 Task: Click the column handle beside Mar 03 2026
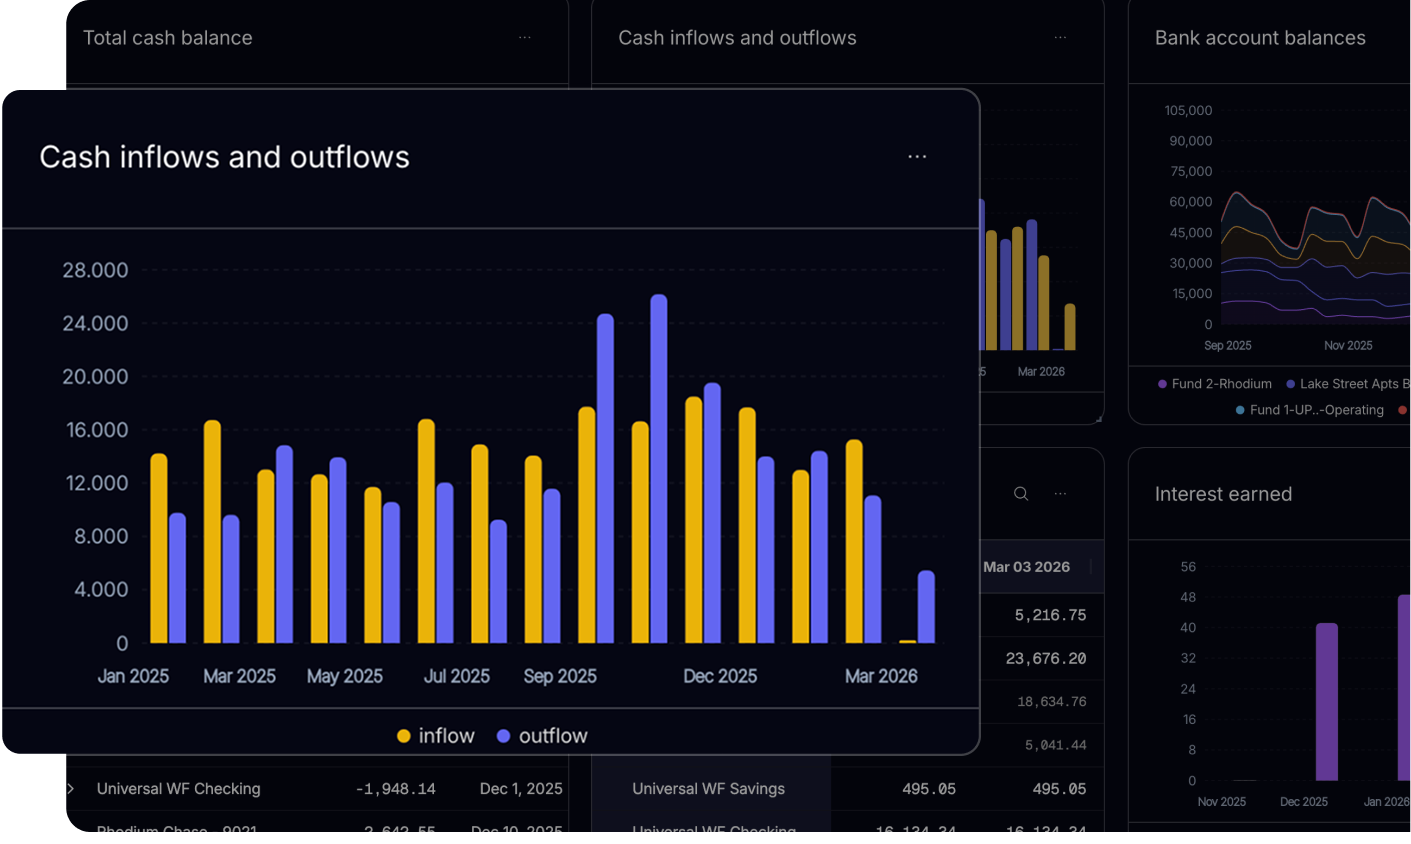[1090, 567]
